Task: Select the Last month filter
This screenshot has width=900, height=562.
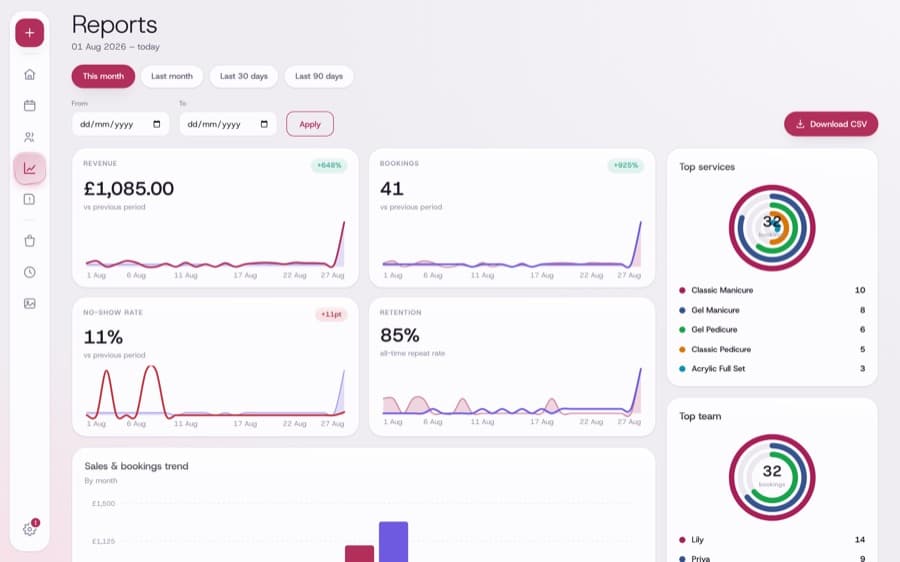Action: (172, 76)
